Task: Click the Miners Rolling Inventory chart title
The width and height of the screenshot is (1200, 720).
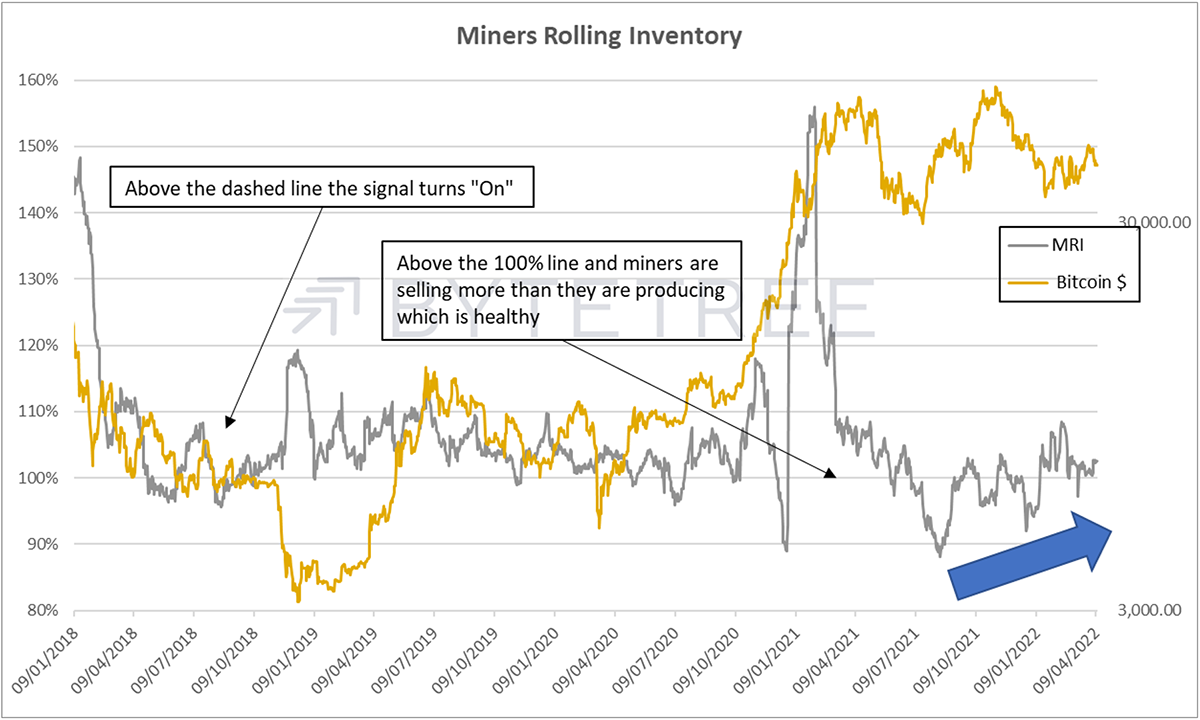Action: [599, 37]
